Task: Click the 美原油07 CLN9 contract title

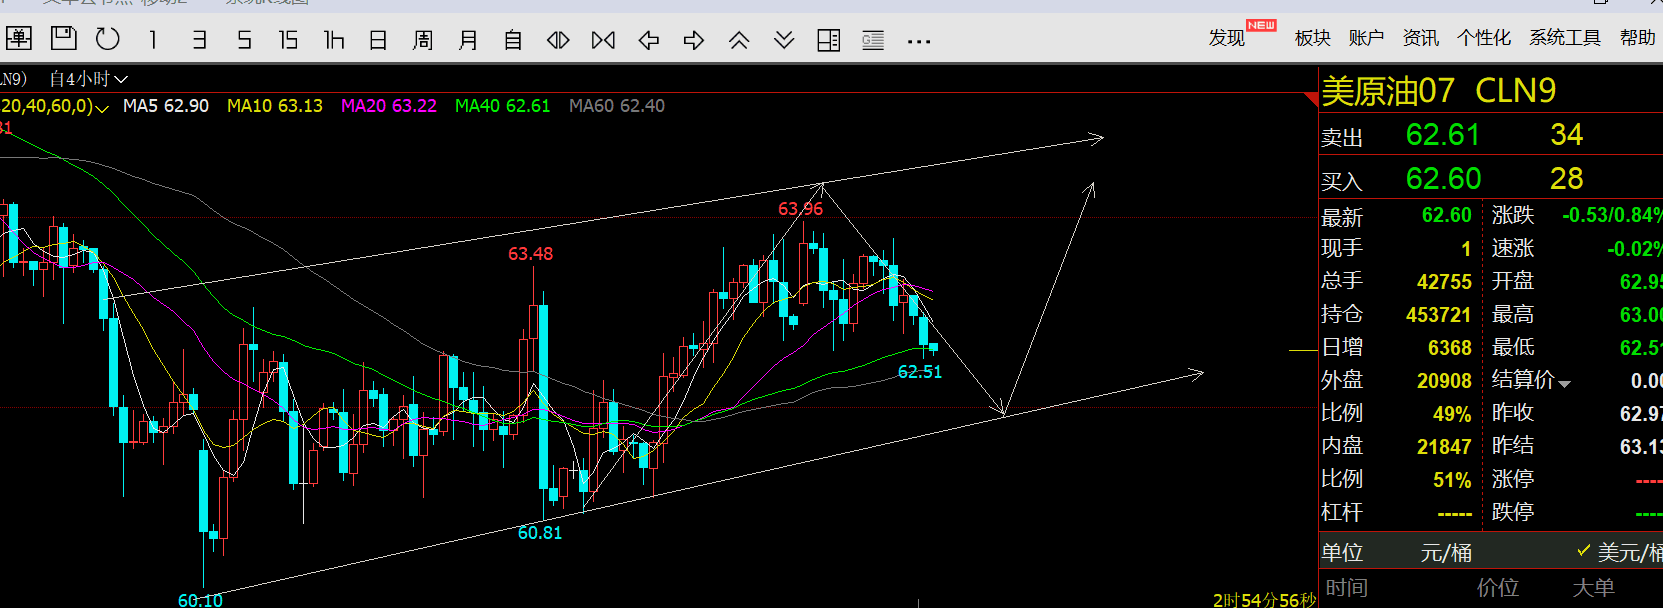Action: point(1439,91)
